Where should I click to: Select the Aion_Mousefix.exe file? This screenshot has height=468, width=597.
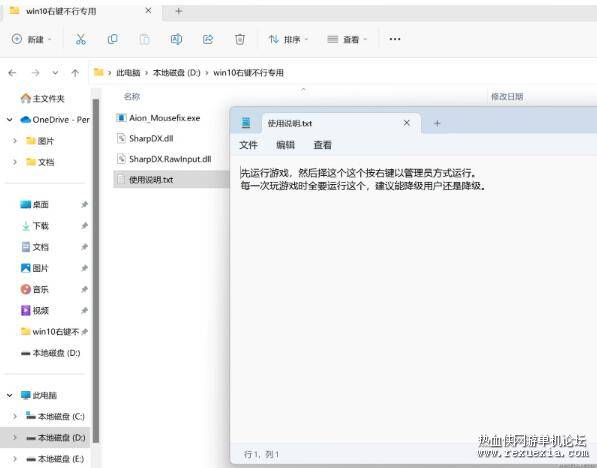tap(158, 118)
